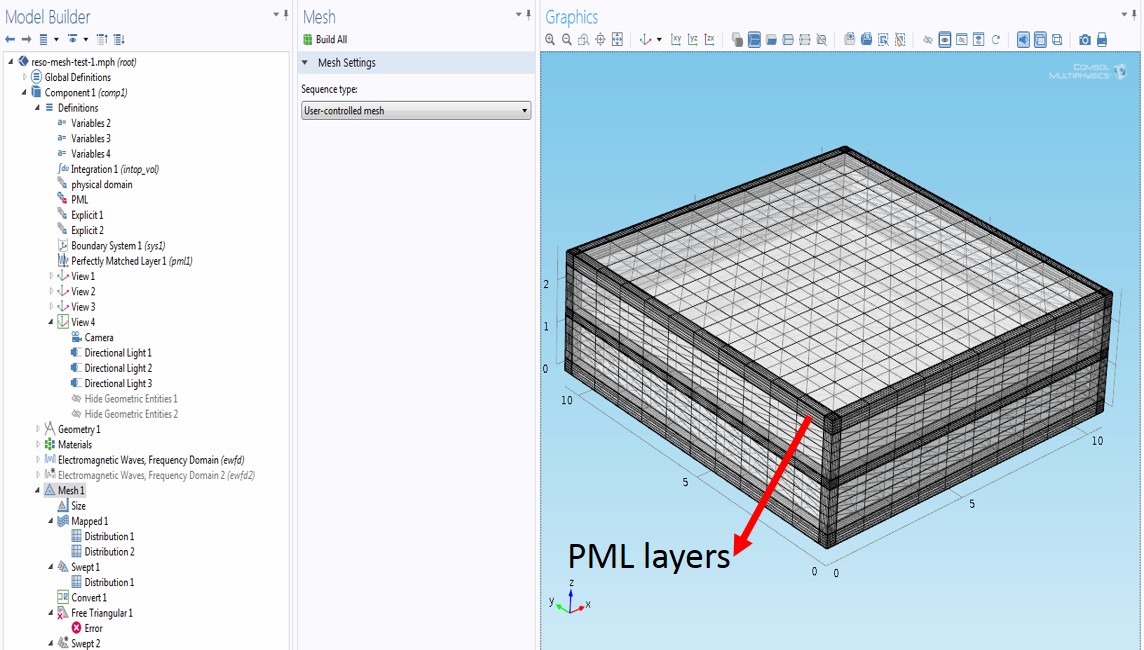Take a snapshot with the camera icon
The height and width of the screenshot is (650, 1144).
click(x=1084, y=40)
